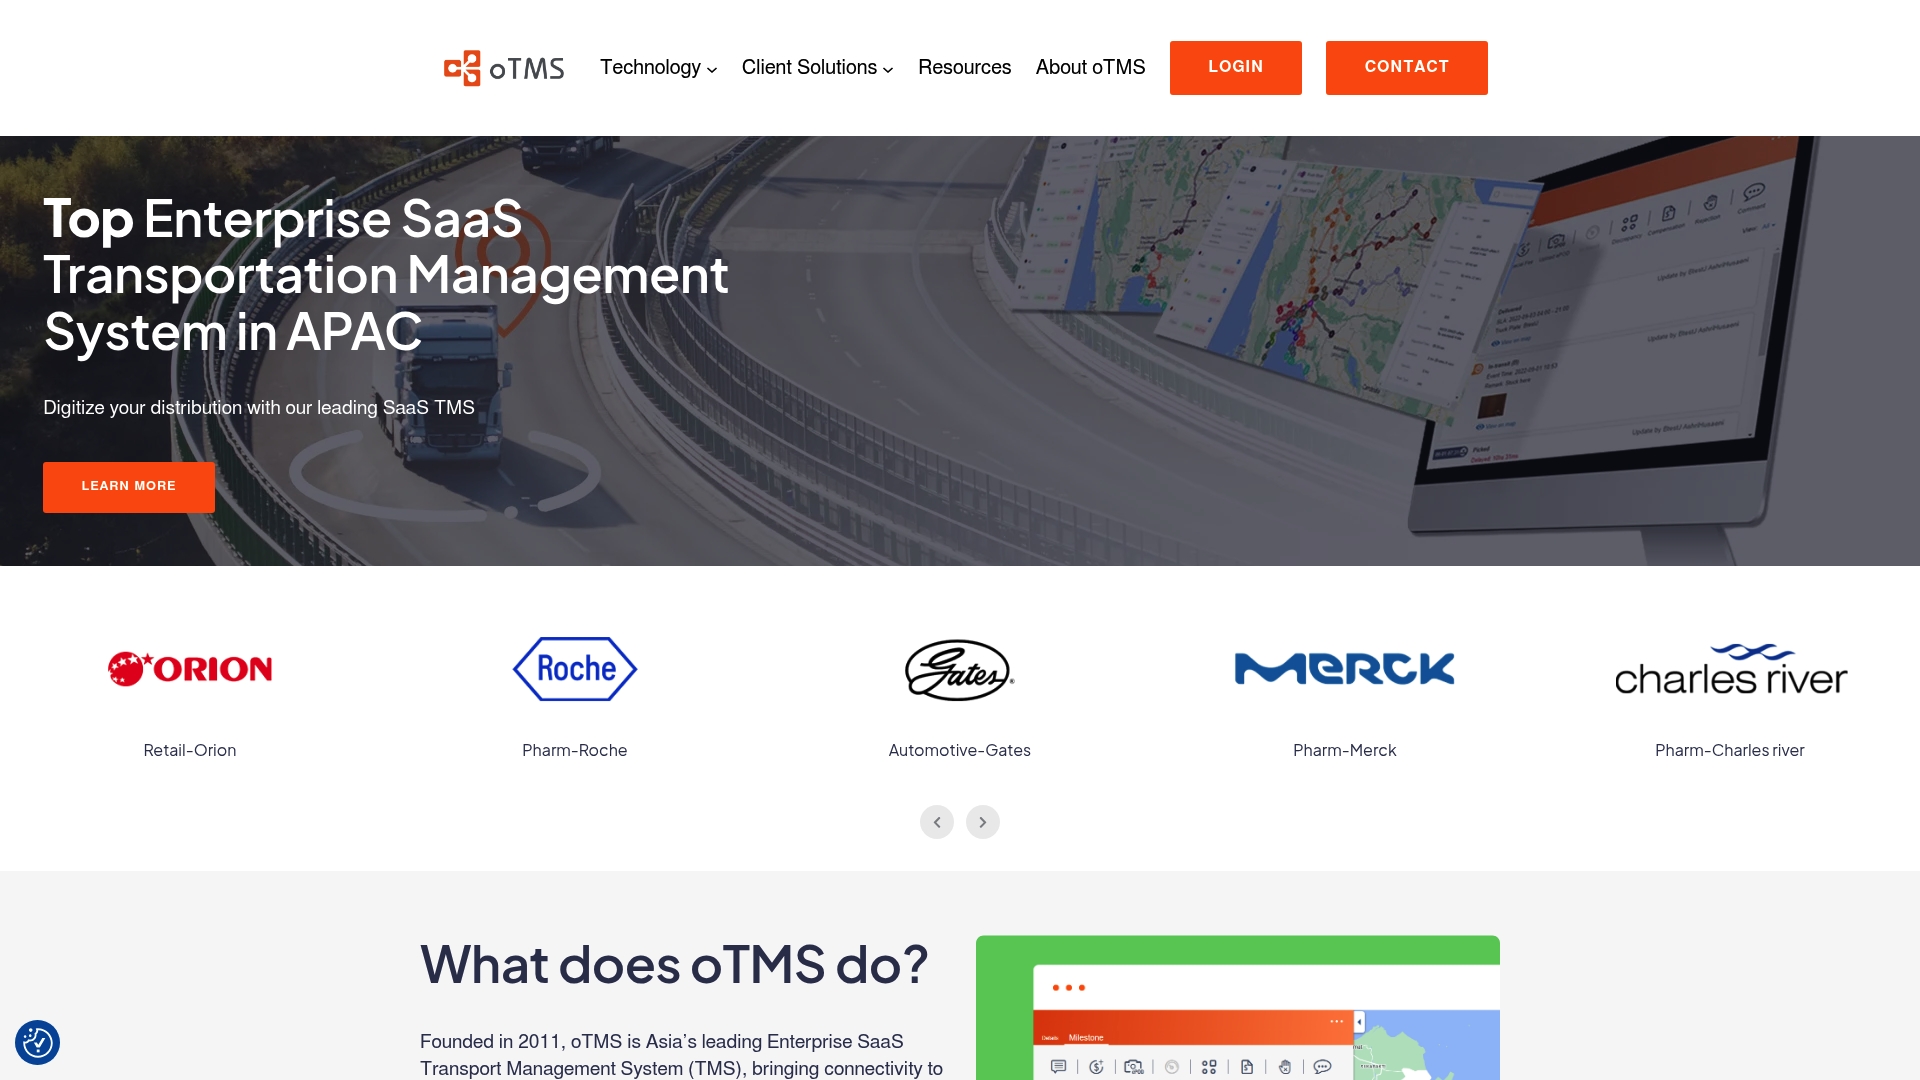Open the About oTMS menu item

(x=1091, y=68)
